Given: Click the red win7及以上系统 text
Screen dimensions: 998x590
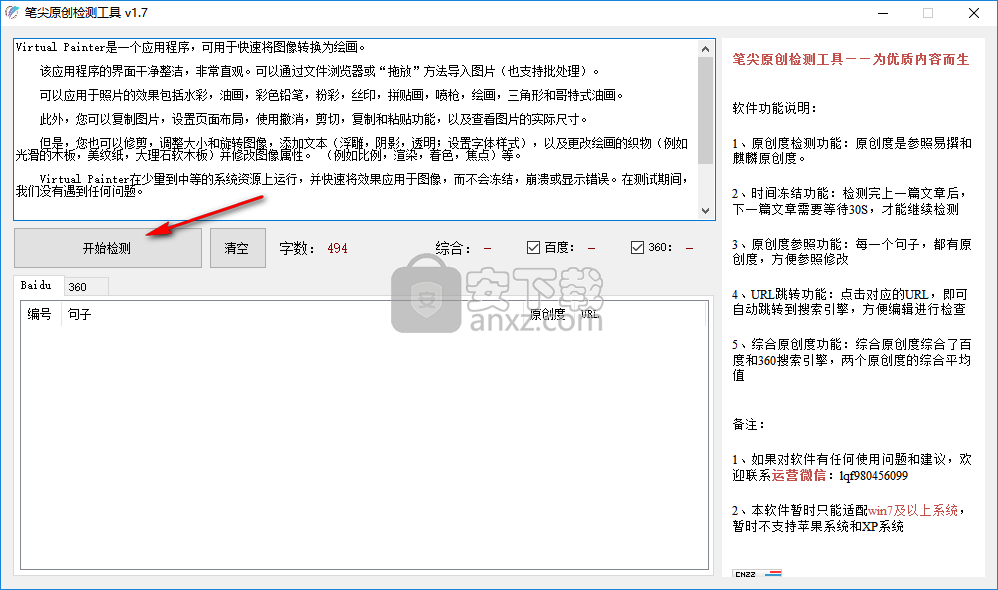Looking at the screenshot, I should click(x=913, y=510).
